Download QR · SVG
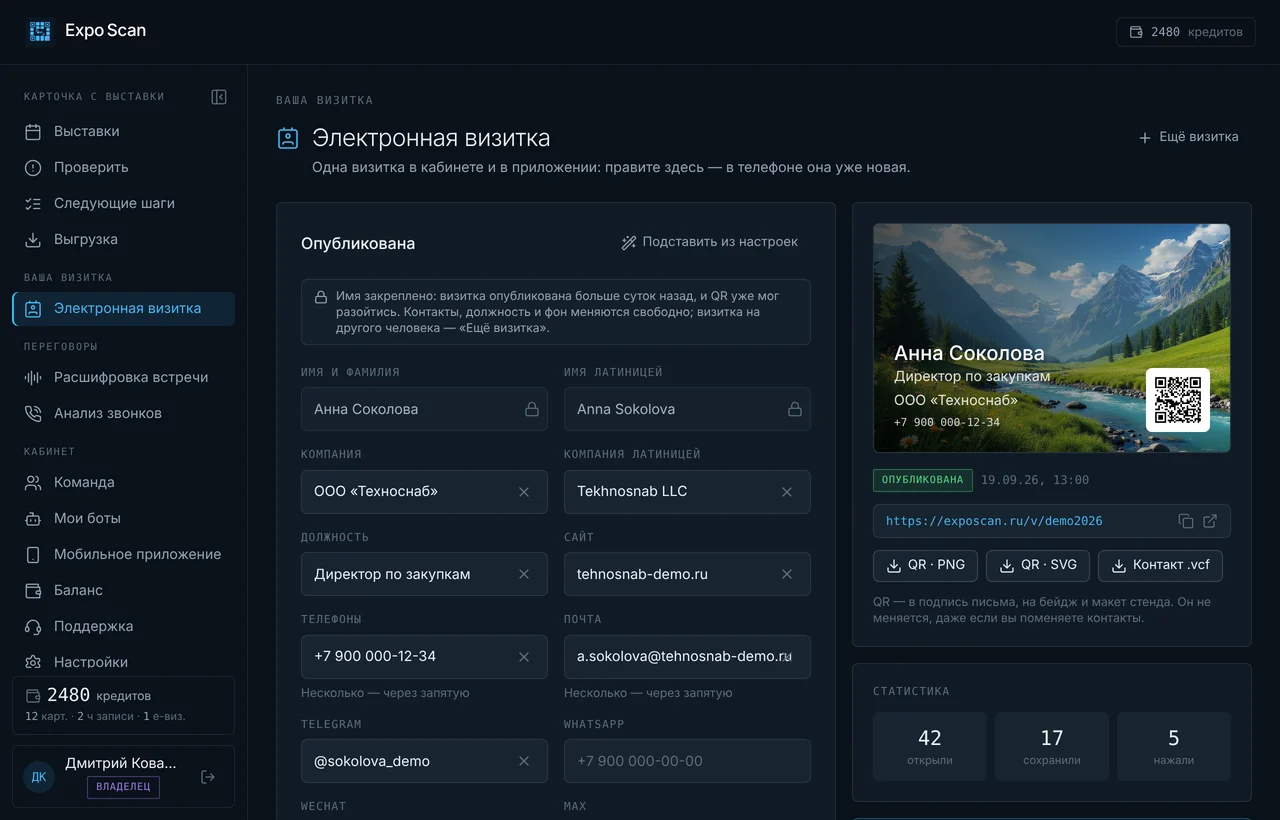 coord(1038,565)
